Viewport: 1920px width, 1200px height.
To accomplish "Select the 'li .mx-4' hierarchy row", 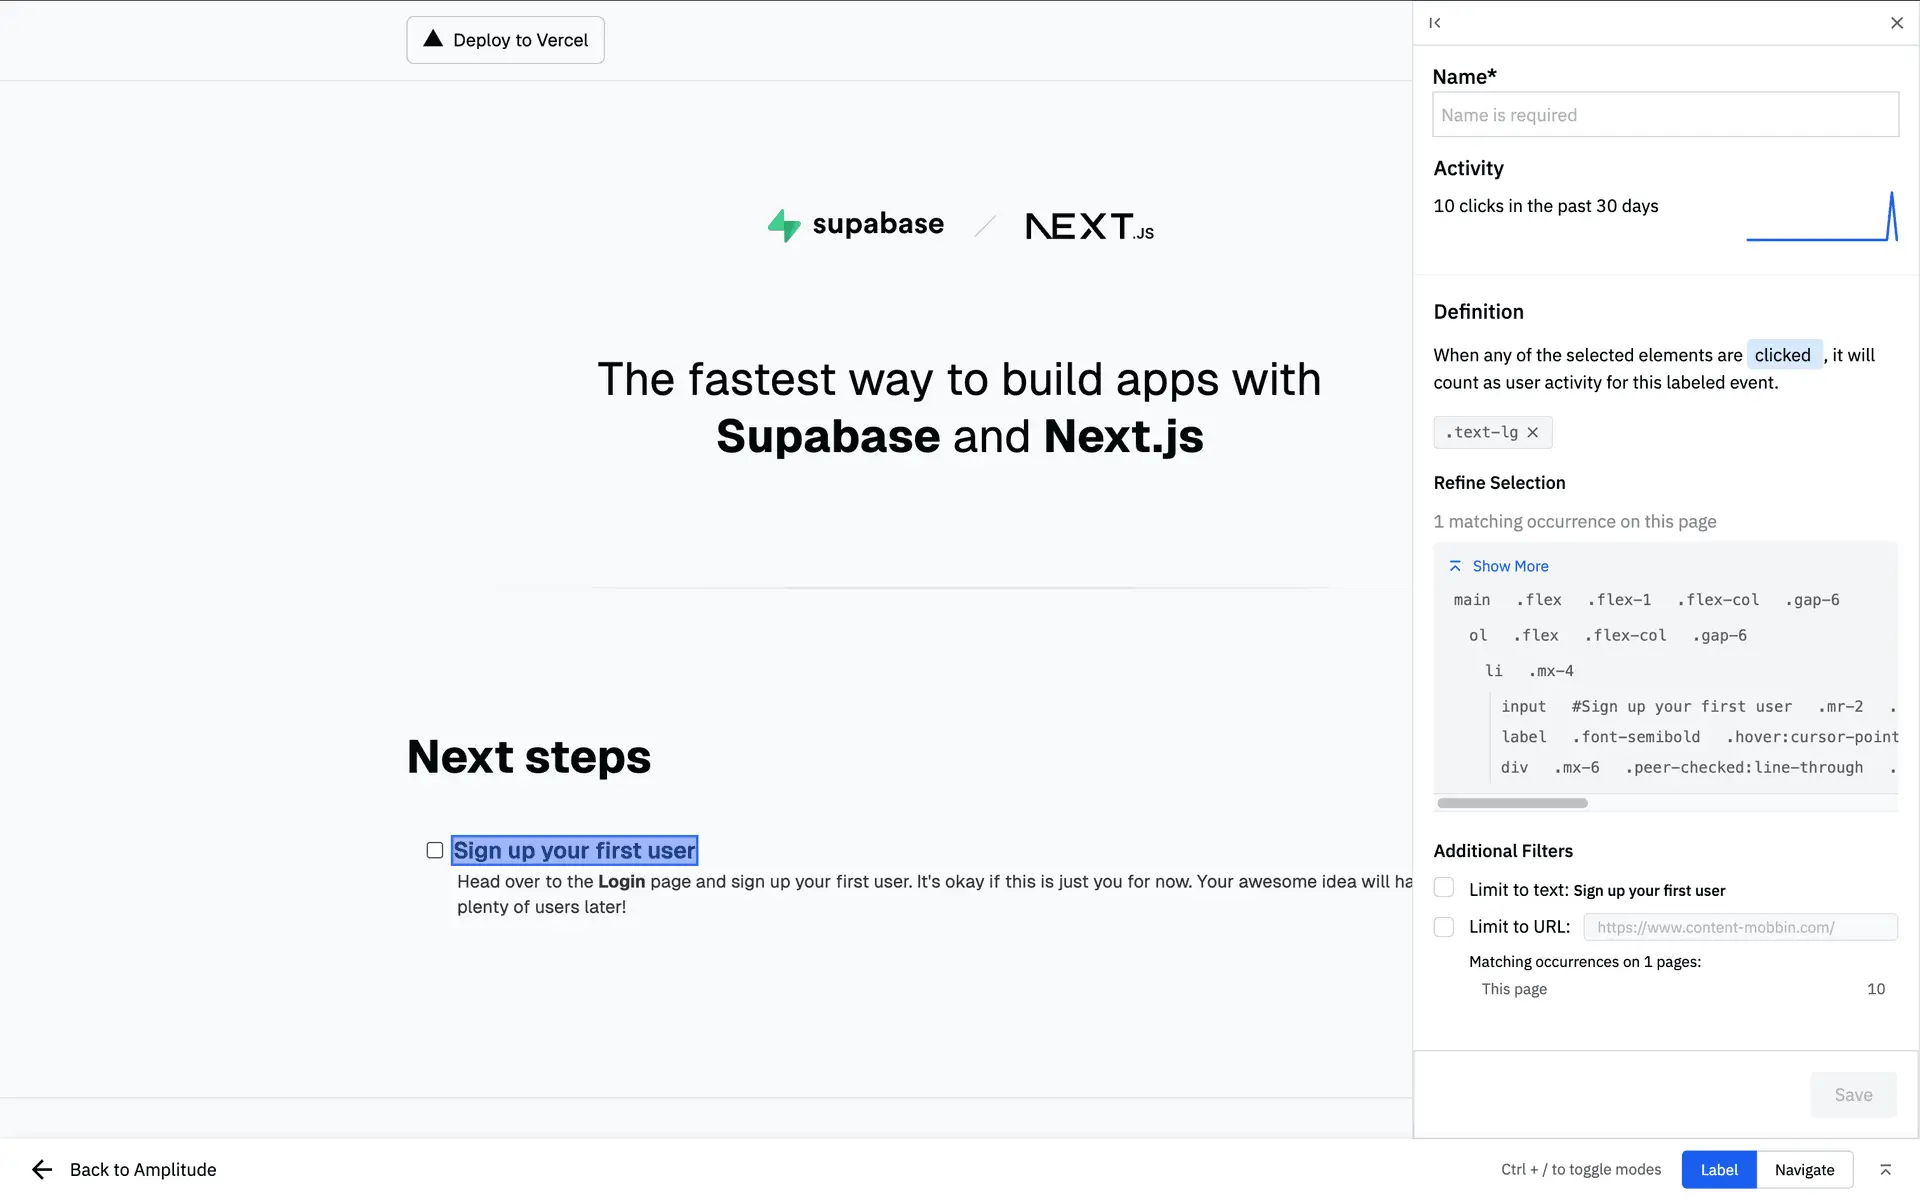I will tap(1530, 671).
